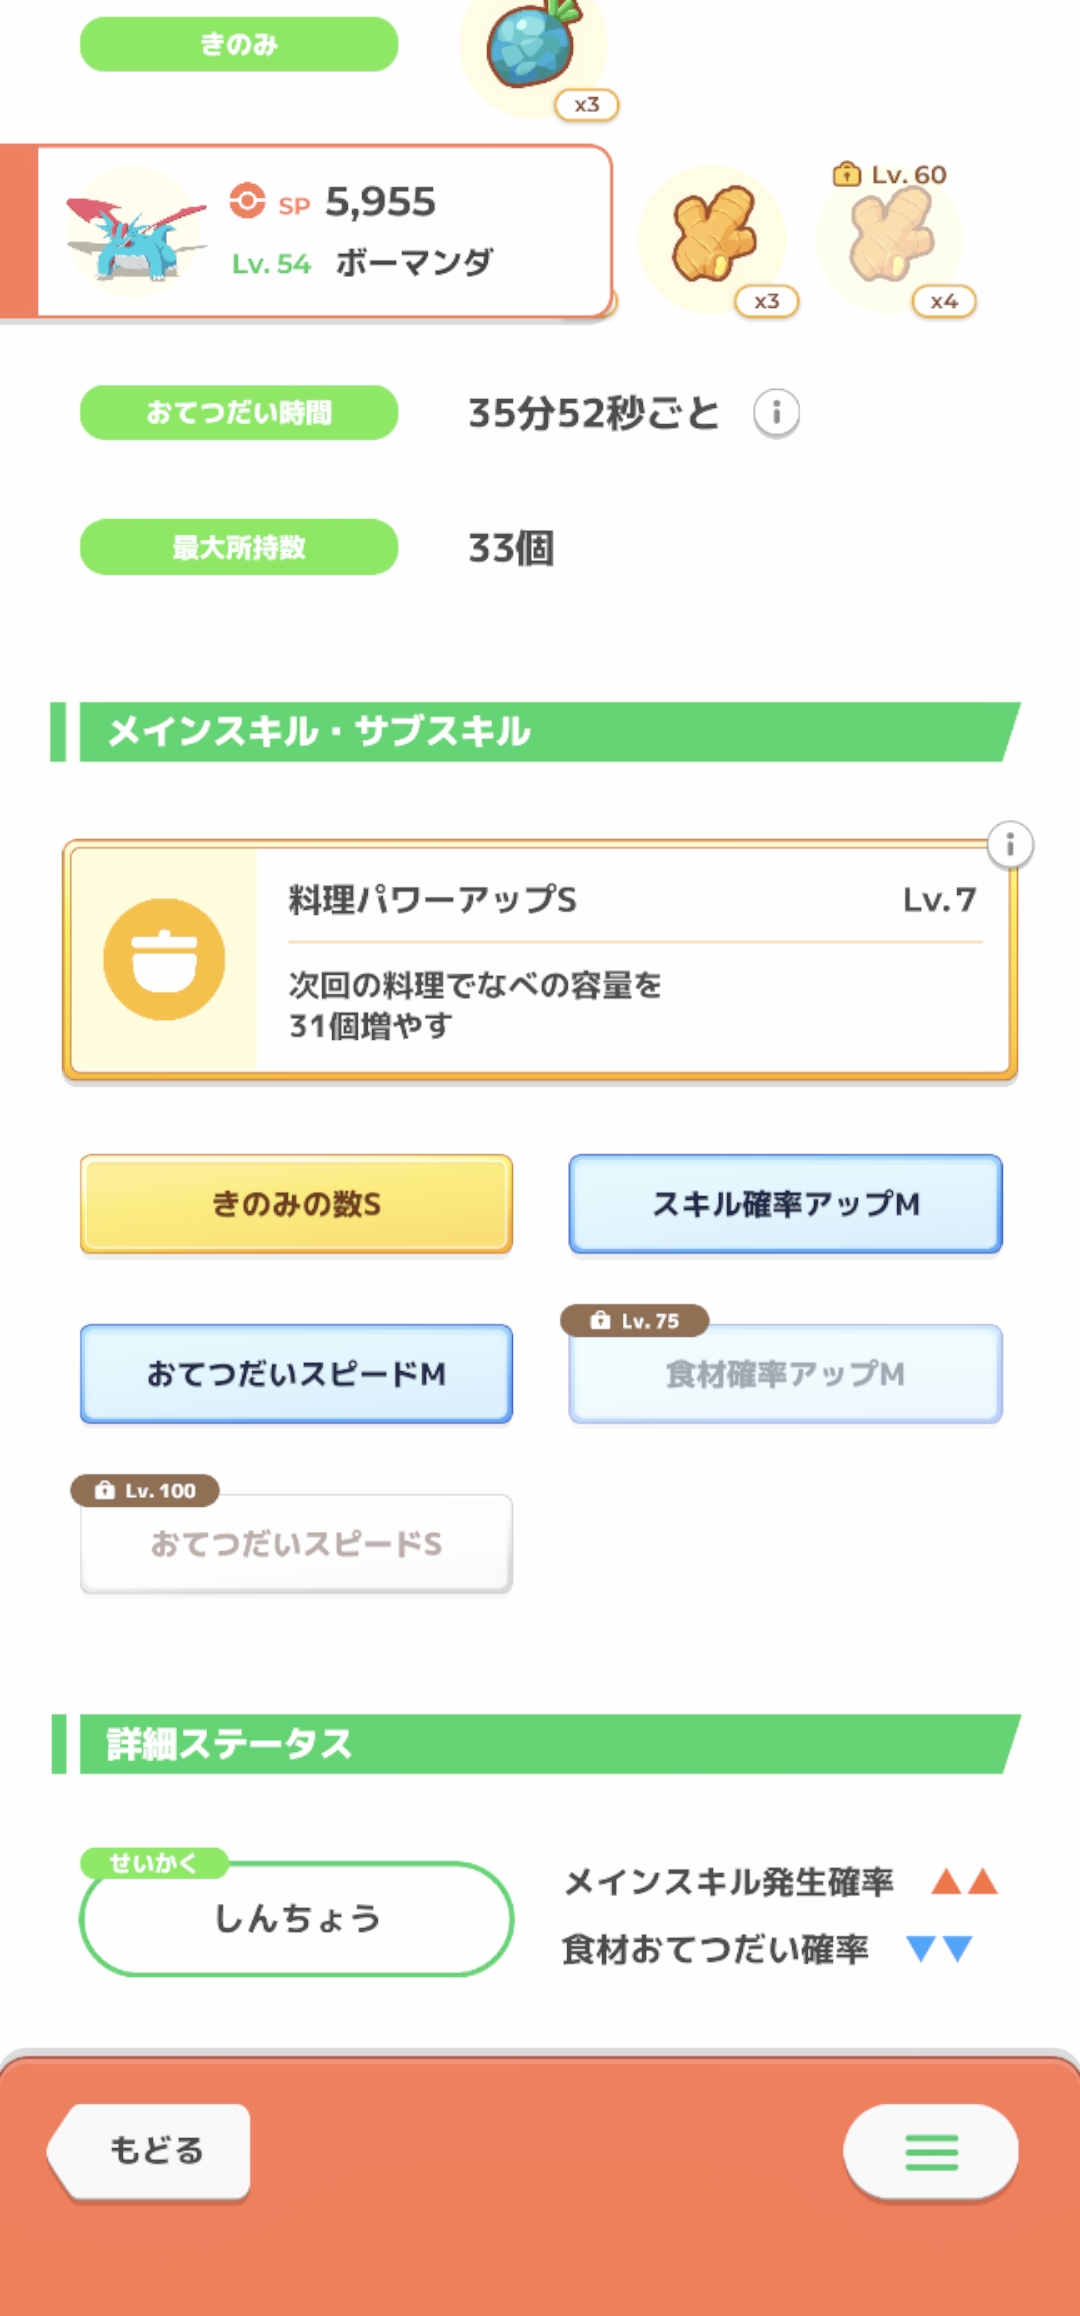Select the unlocked ginger ingredient icon
Screen dimensions: 1080x2316
713,237
